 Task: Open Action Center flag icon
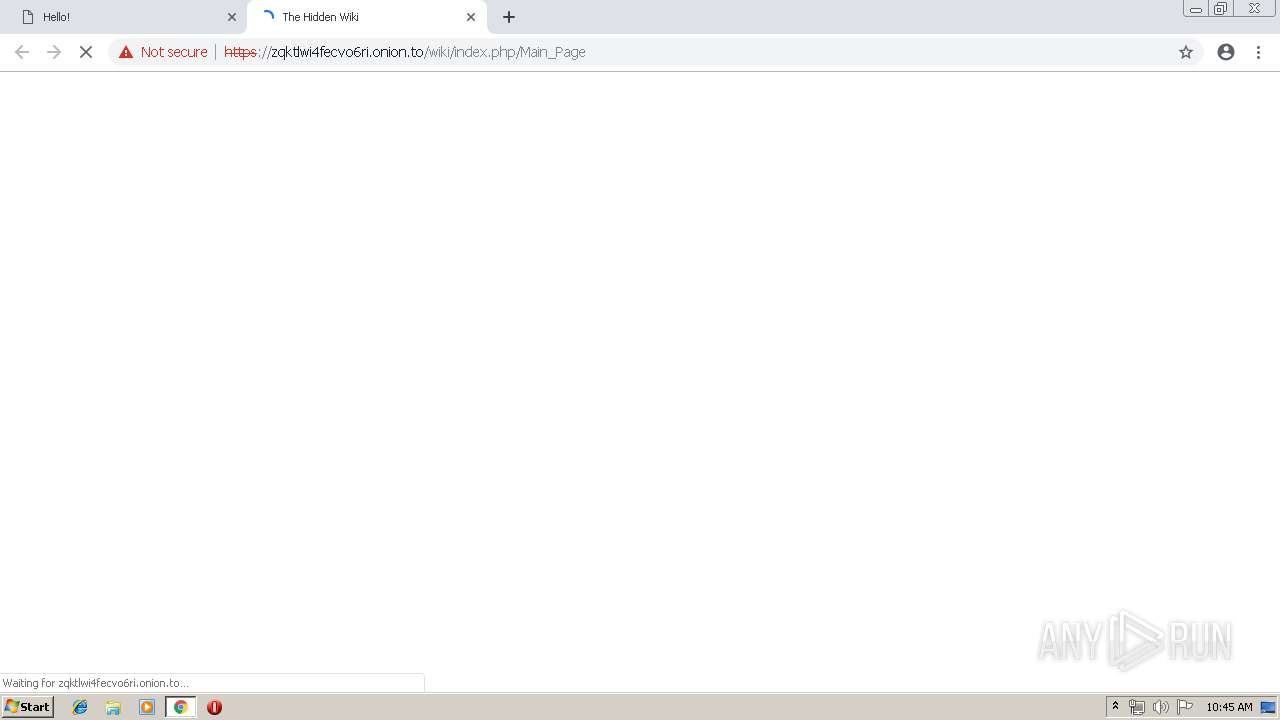coord(1185,707)
